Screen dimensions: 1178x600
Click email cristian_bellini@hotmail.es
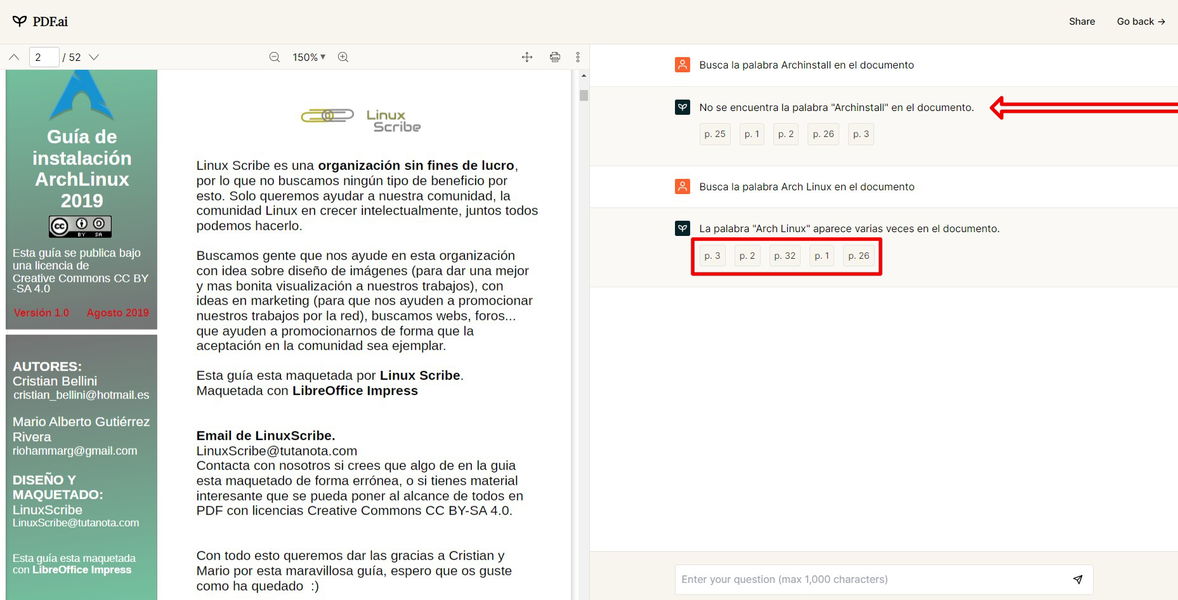81,395
